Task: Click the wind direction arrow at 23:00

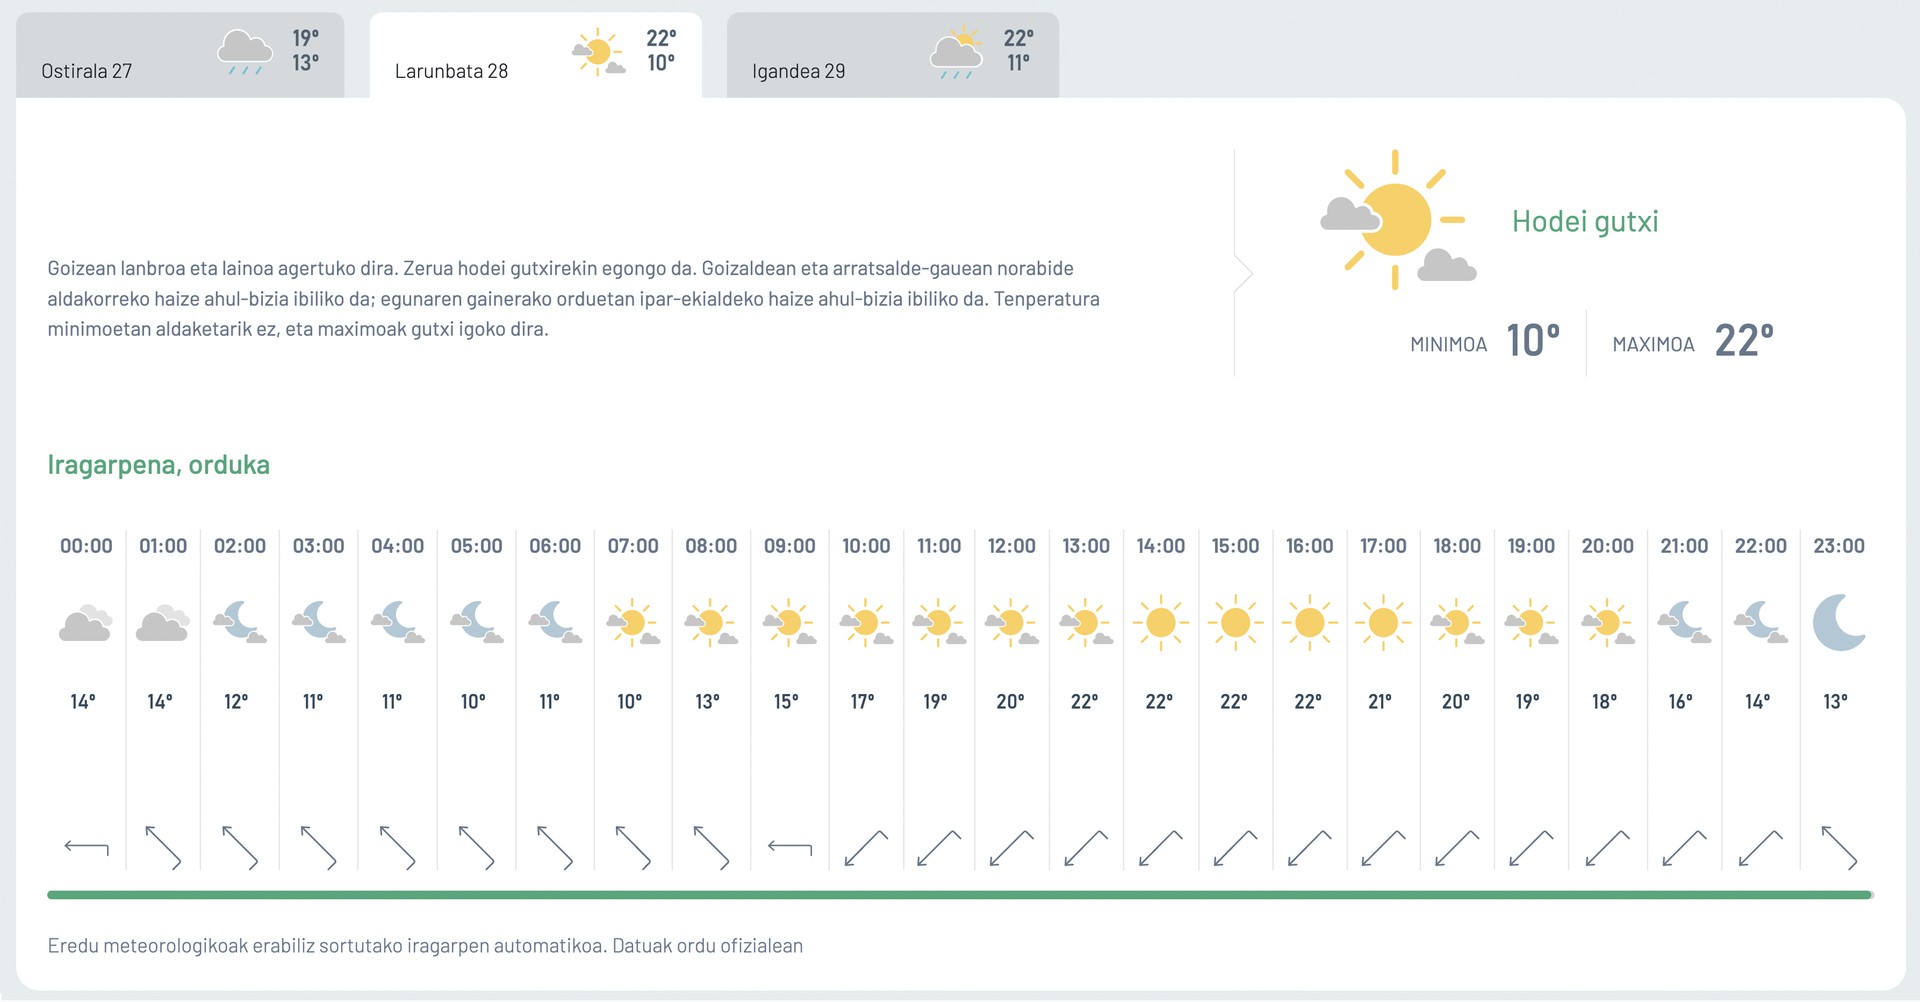Action: (x=1840, y=848)
